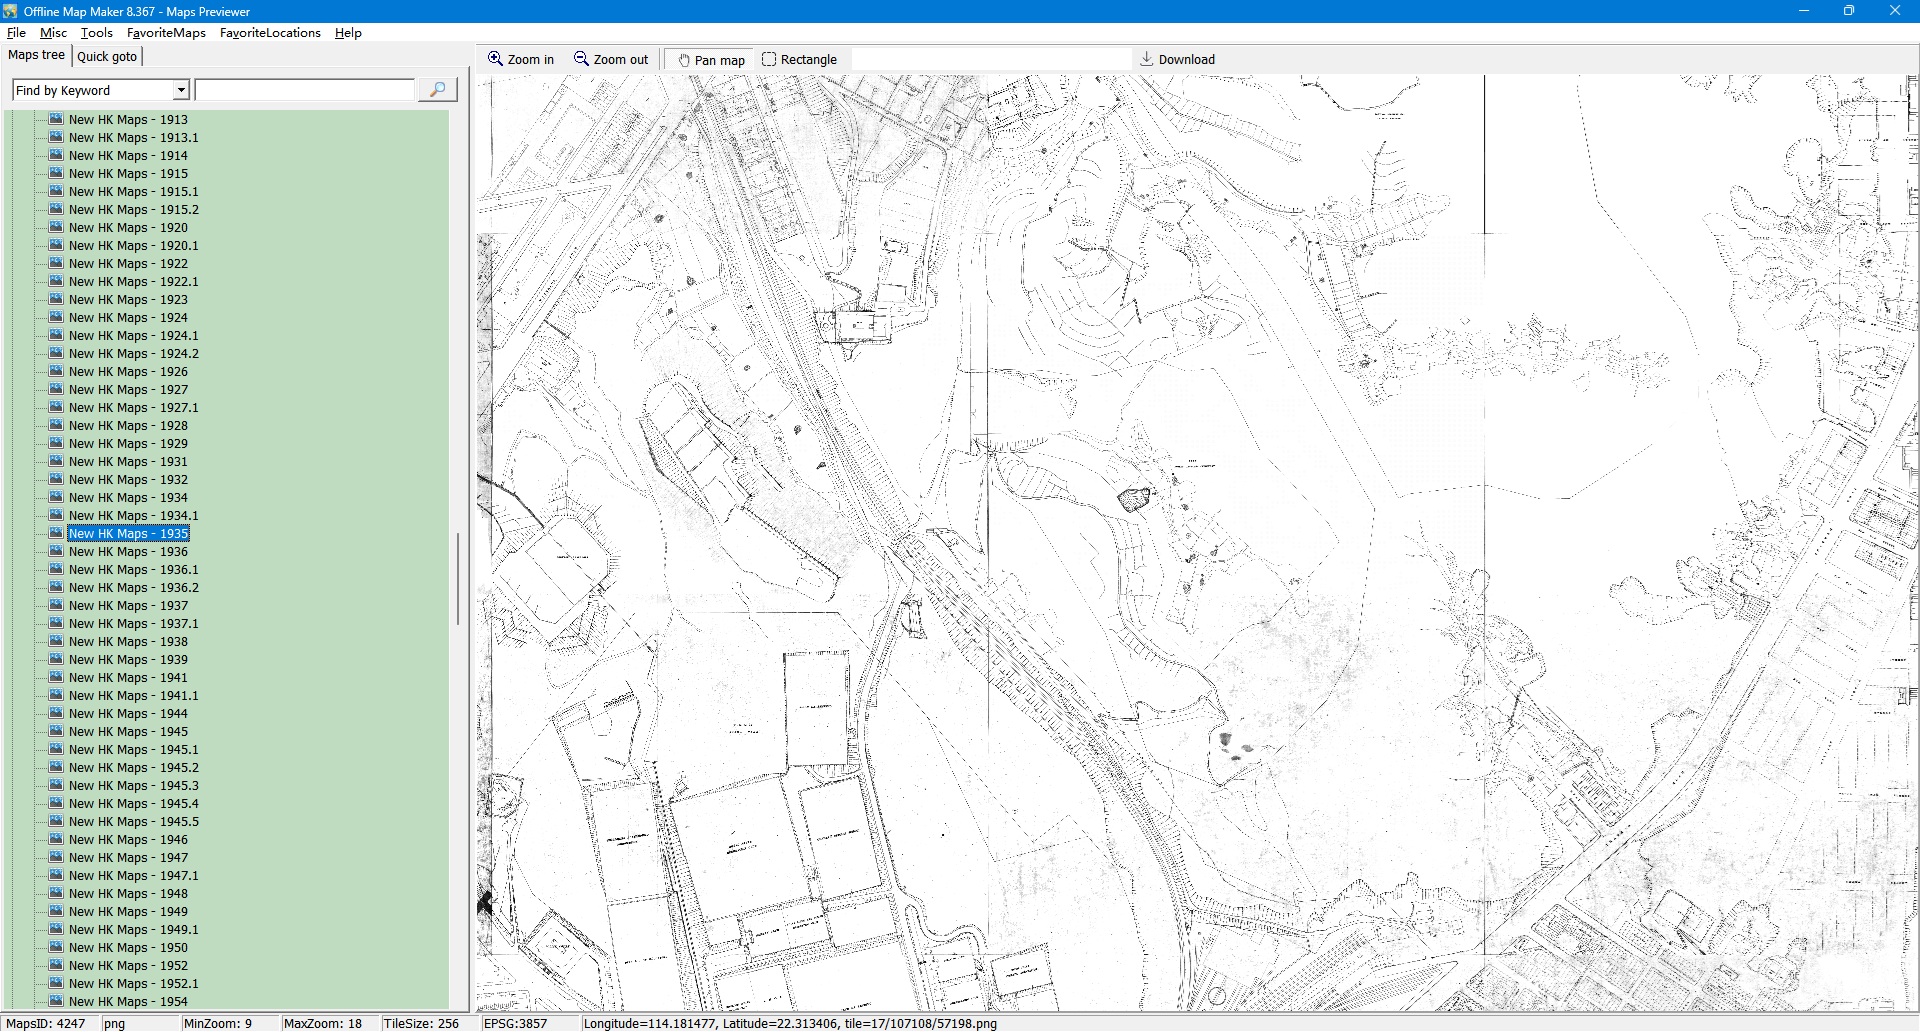This screenshot has width=1920, height=1032.
Task: Open the File menu
Action: 16,33
